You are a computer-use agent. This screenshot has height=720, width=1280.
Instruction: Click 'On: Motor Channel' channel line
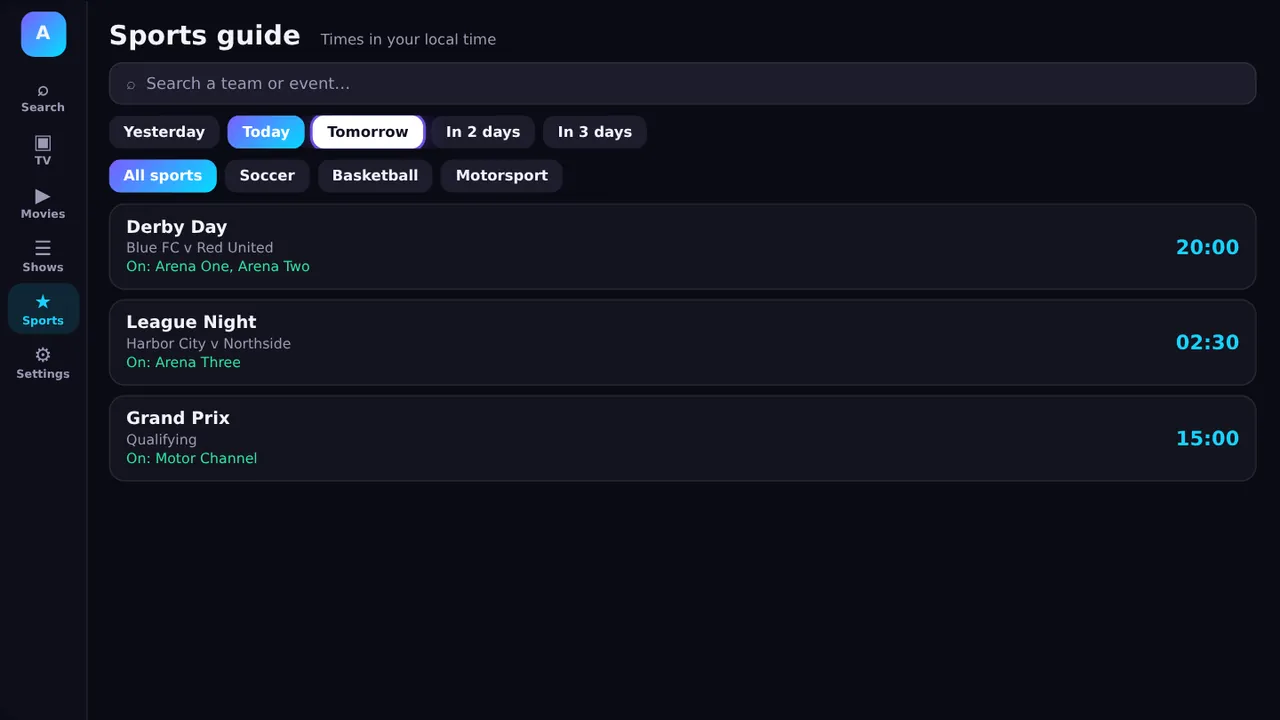tap(192, 459)
